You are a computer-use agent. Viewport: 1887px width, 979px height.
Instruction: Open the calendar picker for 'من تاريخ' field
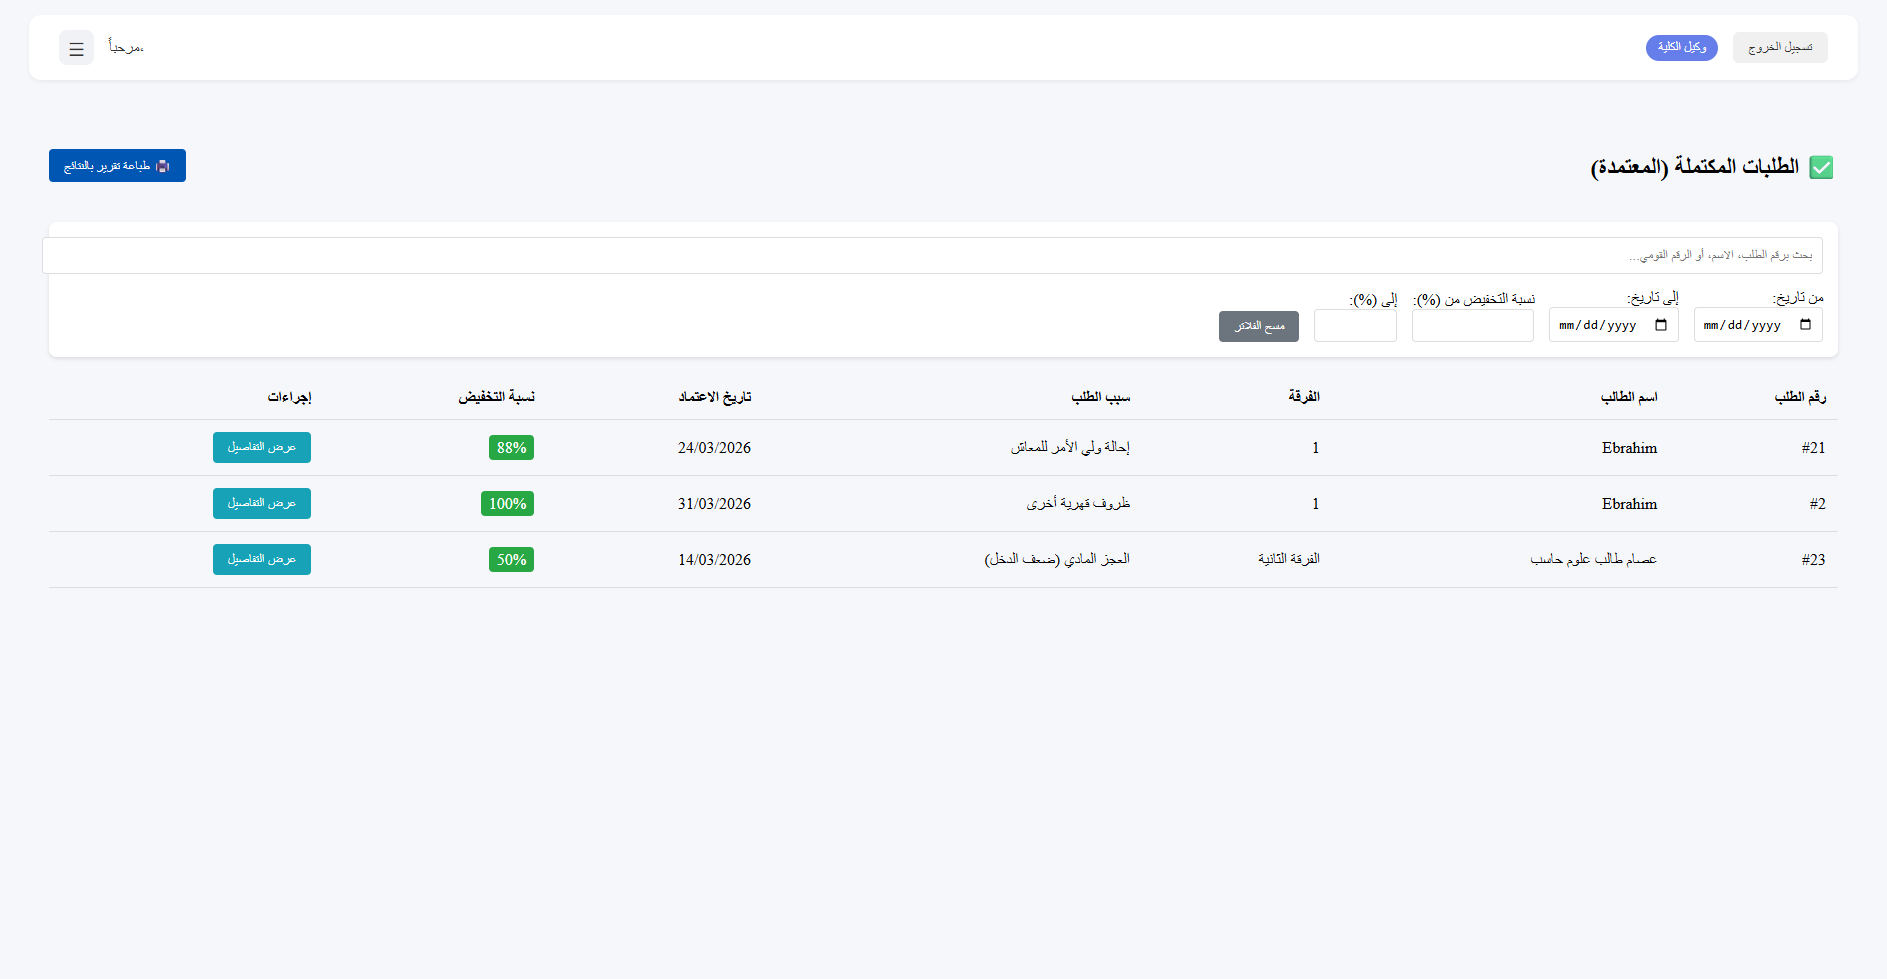click(x=1806, y=324)
